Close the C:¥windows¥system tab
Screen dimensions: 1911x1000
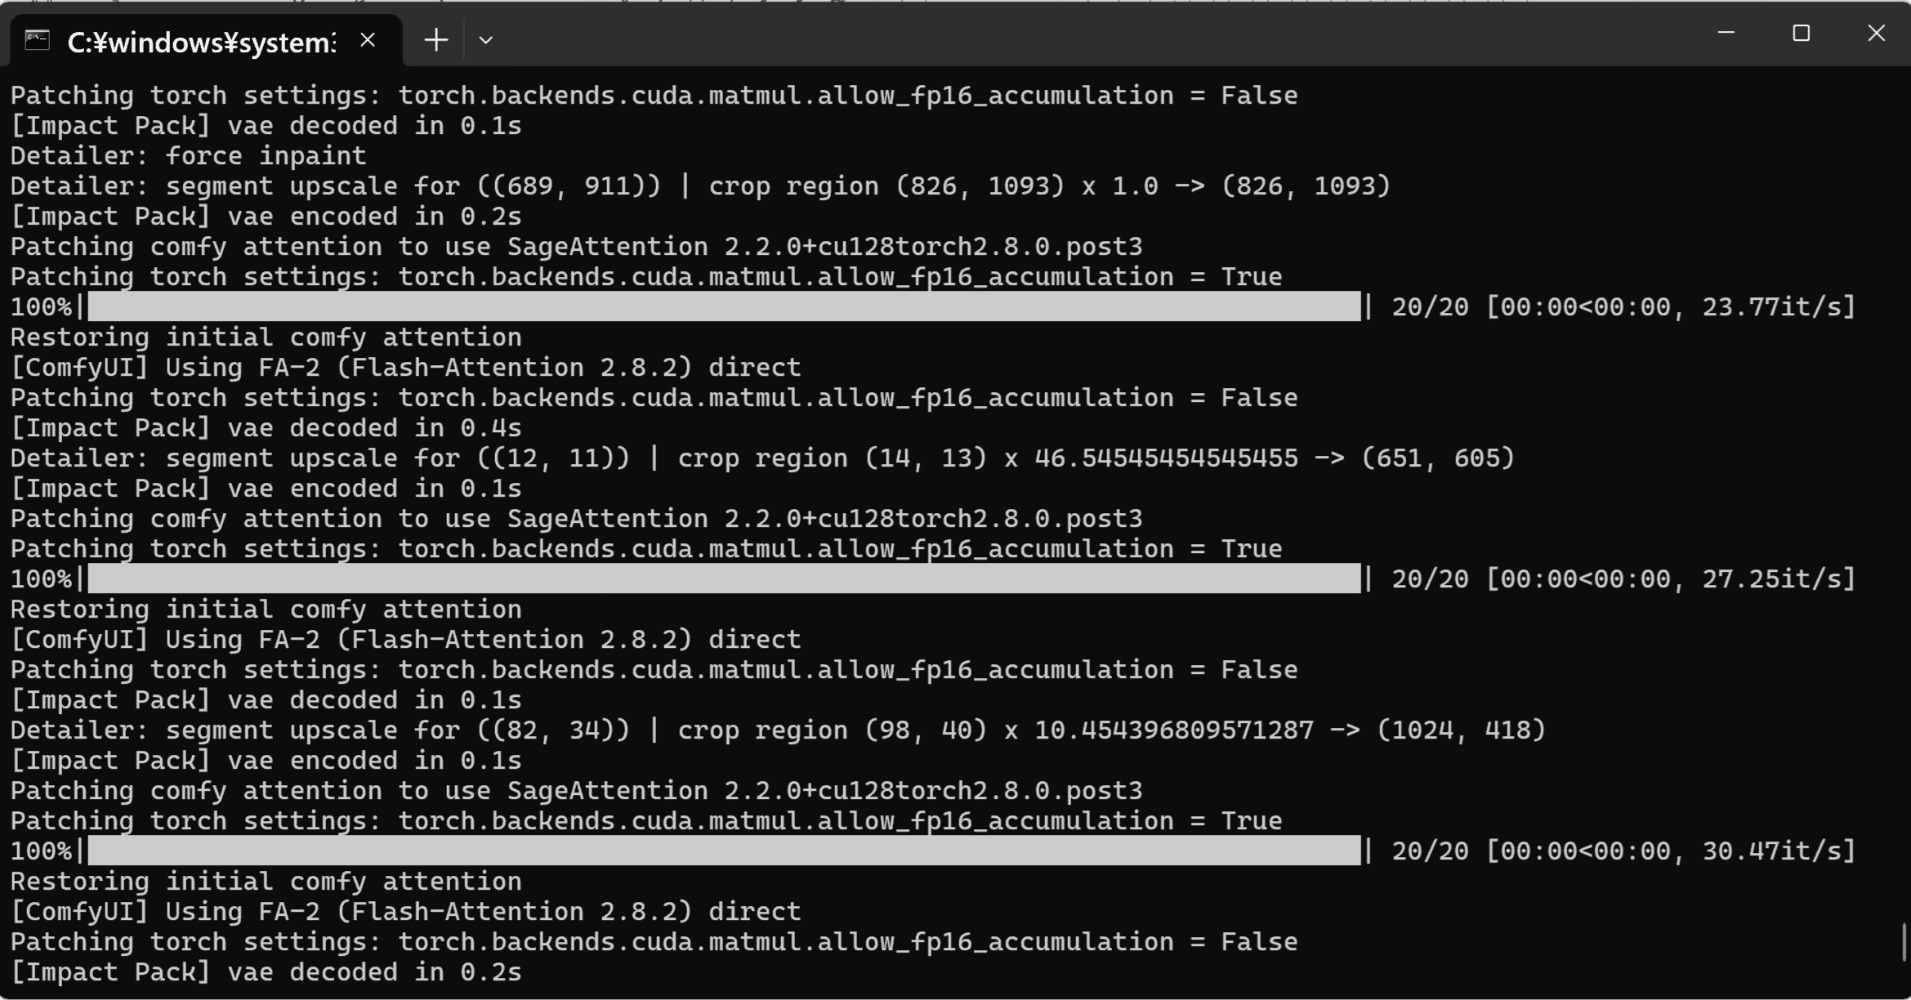click(x=368, y=40)
